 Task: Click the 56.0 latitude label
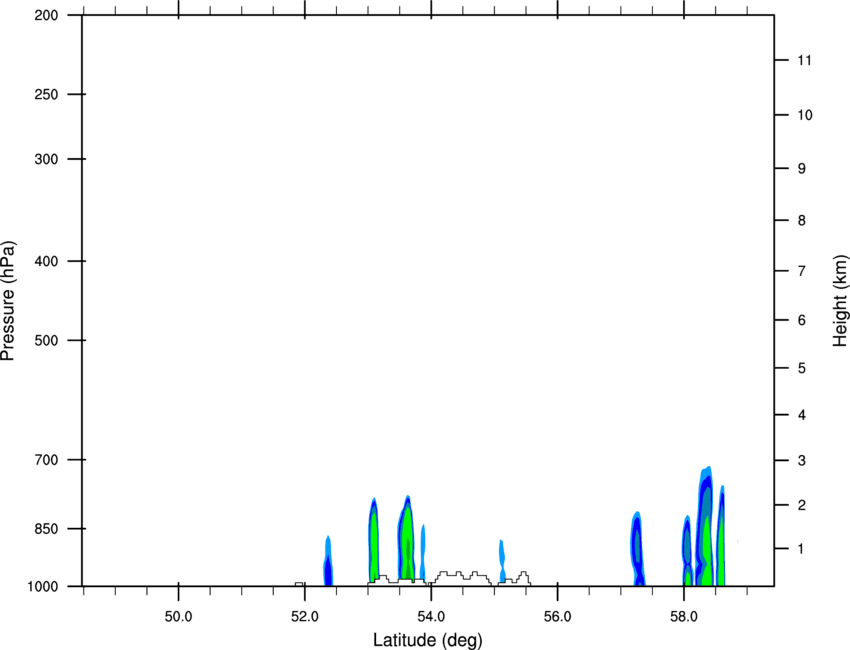[557, 617]
